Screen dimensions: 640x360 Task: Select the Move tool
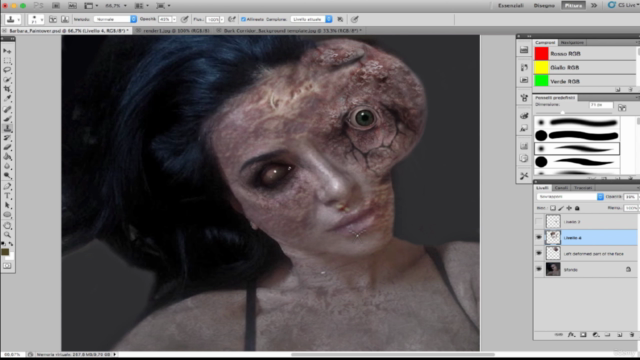(x=7, y=51)
